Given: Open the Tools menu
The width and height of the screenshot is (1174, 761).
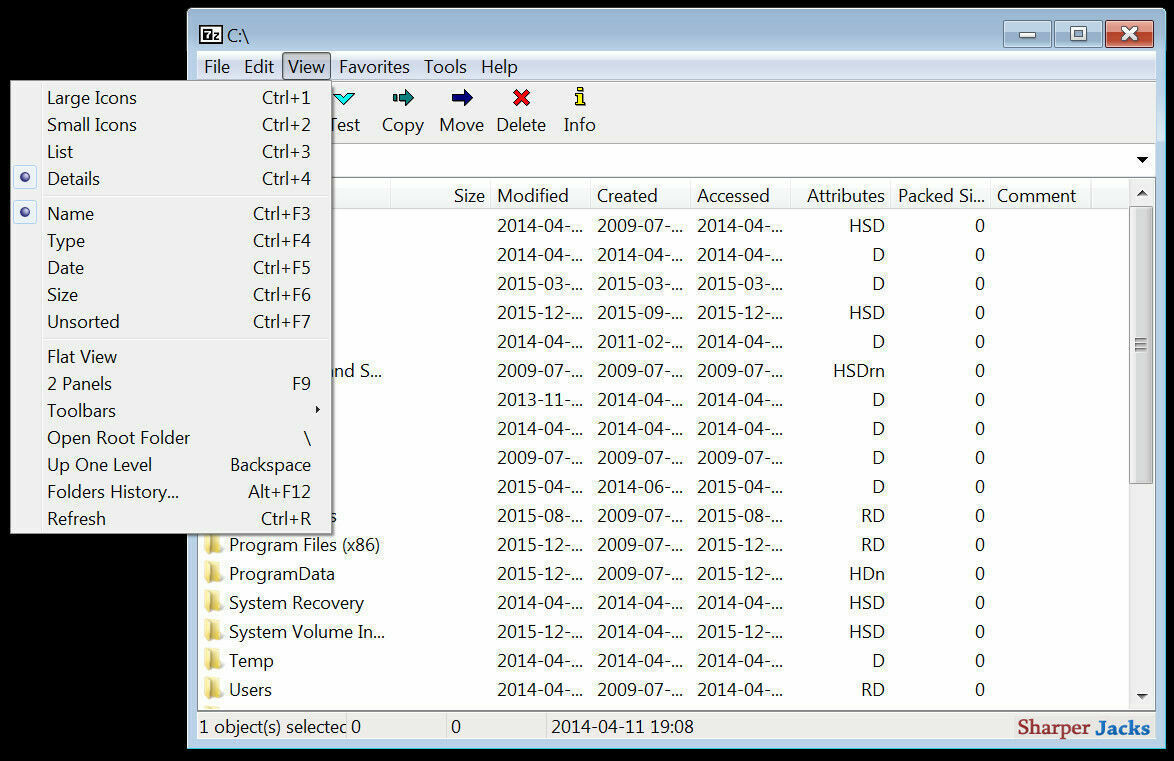Looking at the screenshot, I should pos(445,67).
